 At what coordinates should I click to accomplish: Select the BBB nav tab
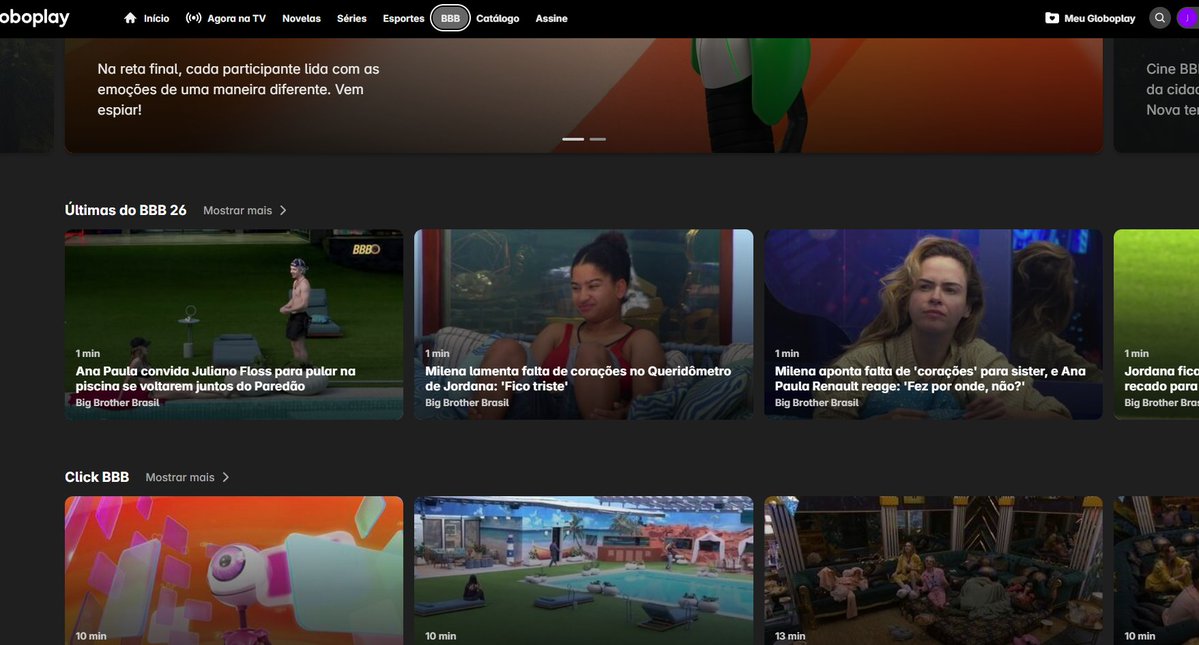pos(450,18)
